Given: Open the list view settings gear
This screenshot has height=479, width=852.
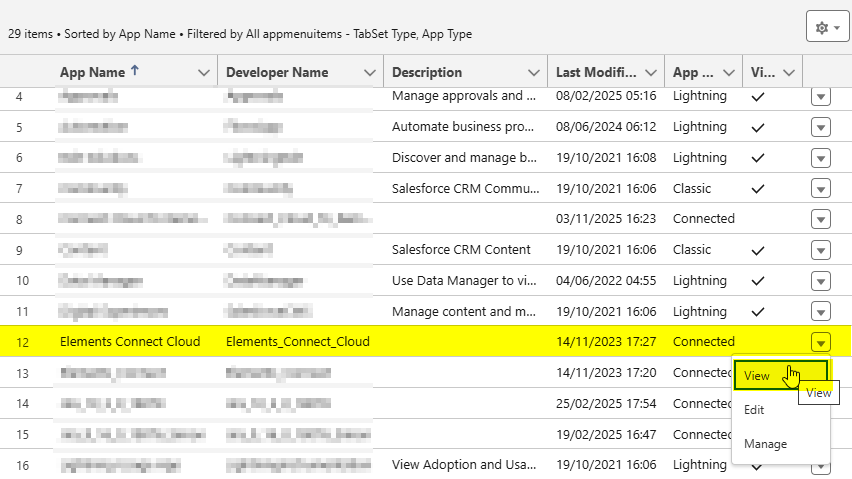Looking at the screenshot, I should point(827,28).
